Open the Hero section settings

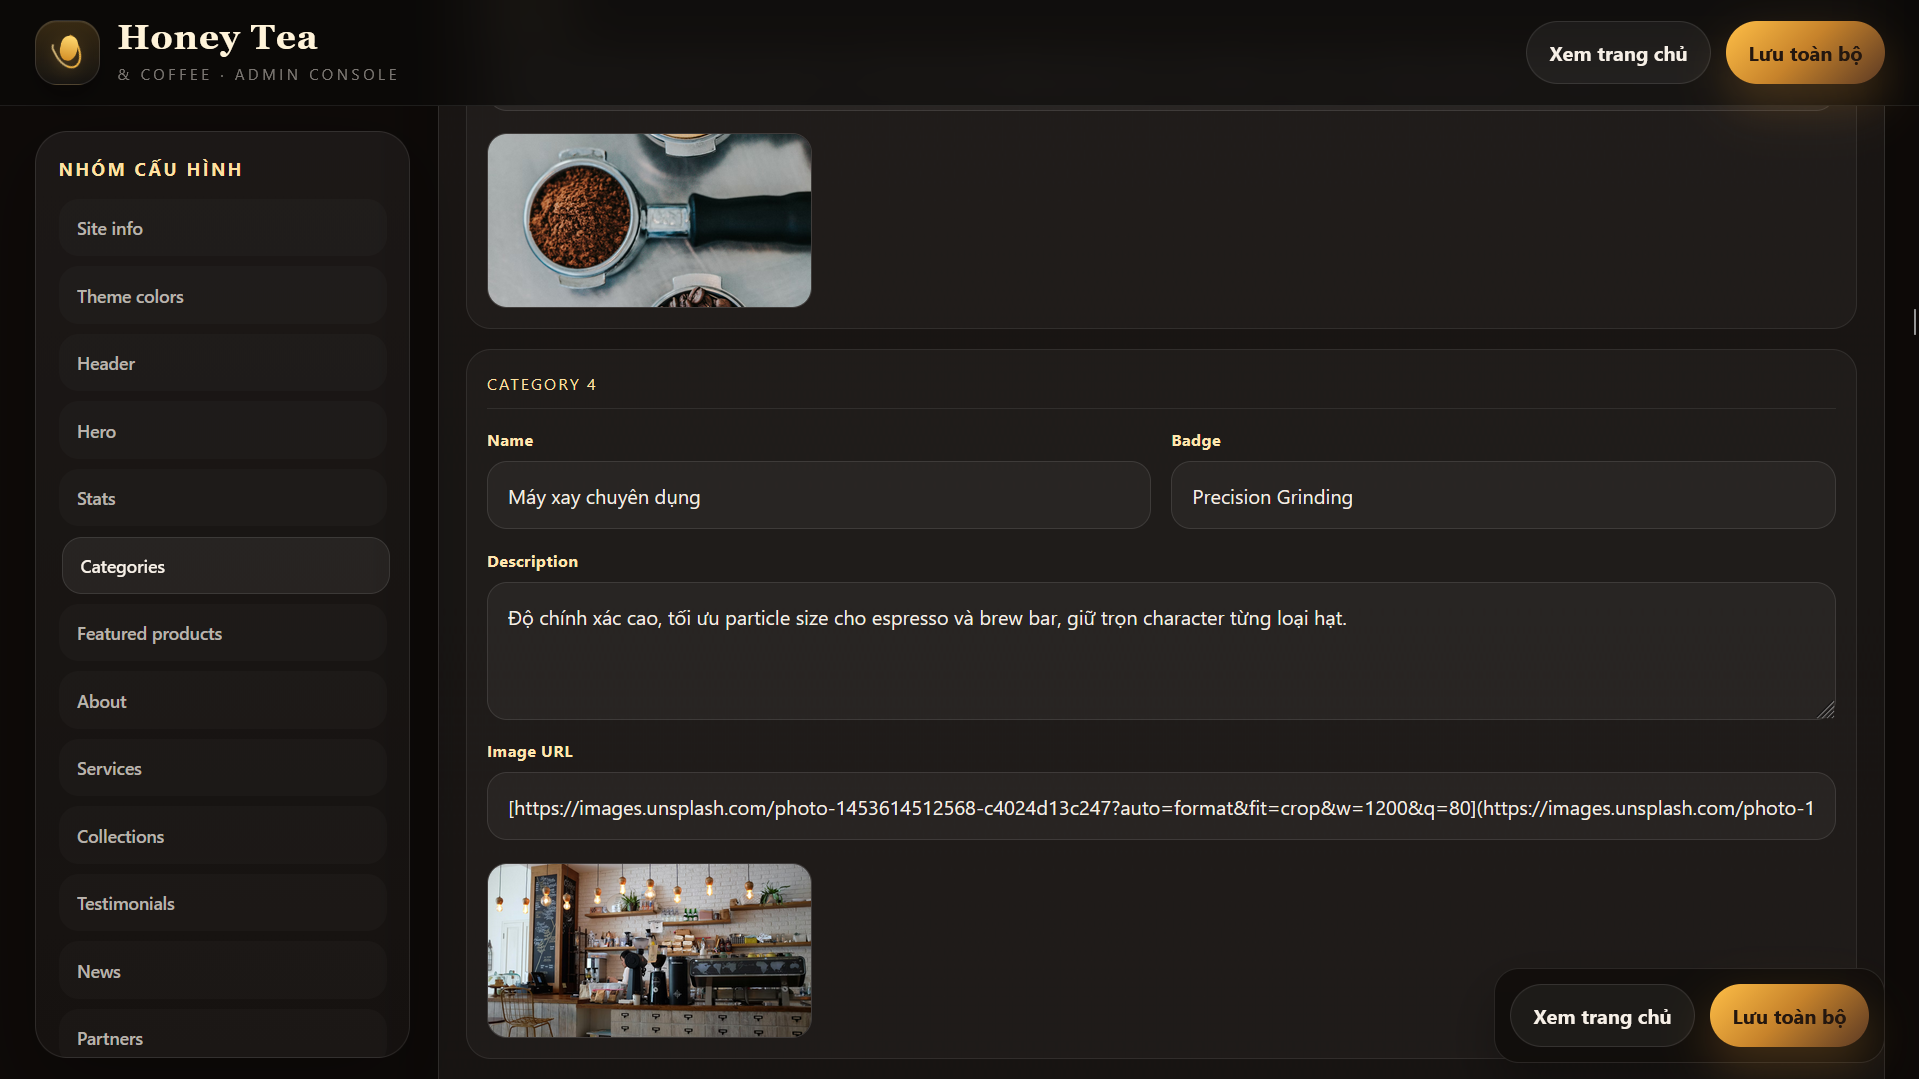click(222, 431)
